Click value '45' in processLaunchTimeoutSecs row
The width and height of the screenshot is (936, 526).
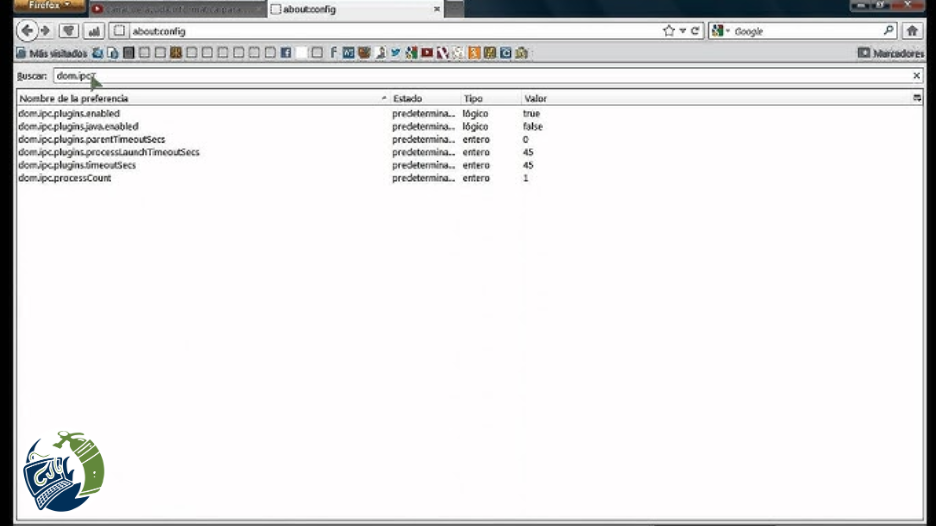528,152
